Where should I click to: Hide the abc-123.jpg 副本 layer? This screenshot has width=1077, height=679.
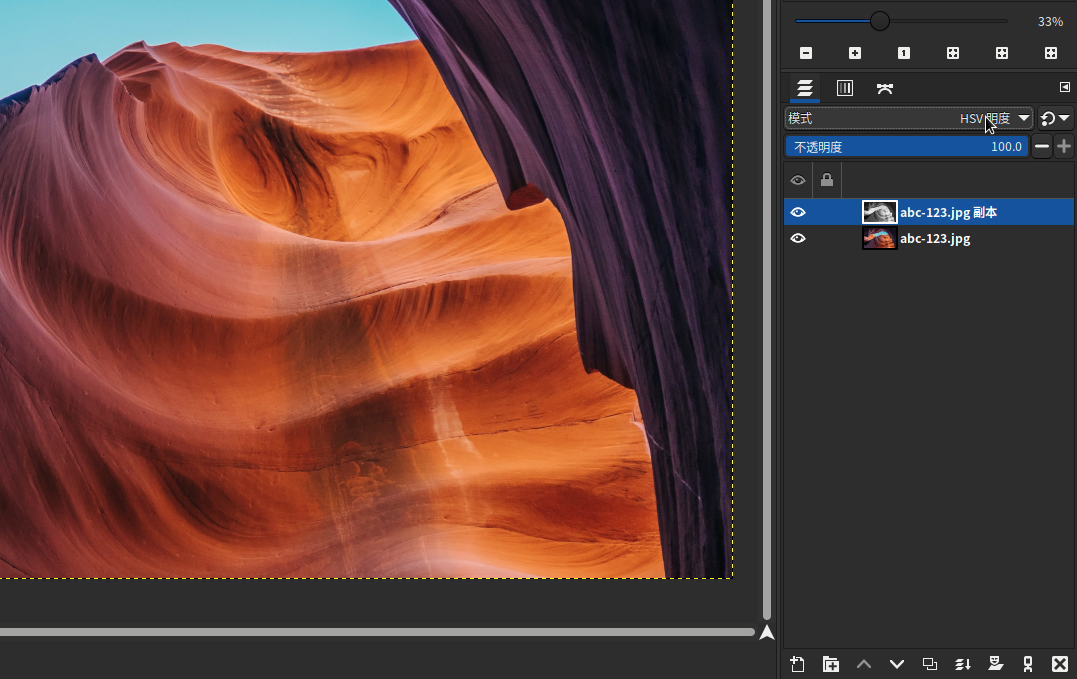tap(798, 212)
